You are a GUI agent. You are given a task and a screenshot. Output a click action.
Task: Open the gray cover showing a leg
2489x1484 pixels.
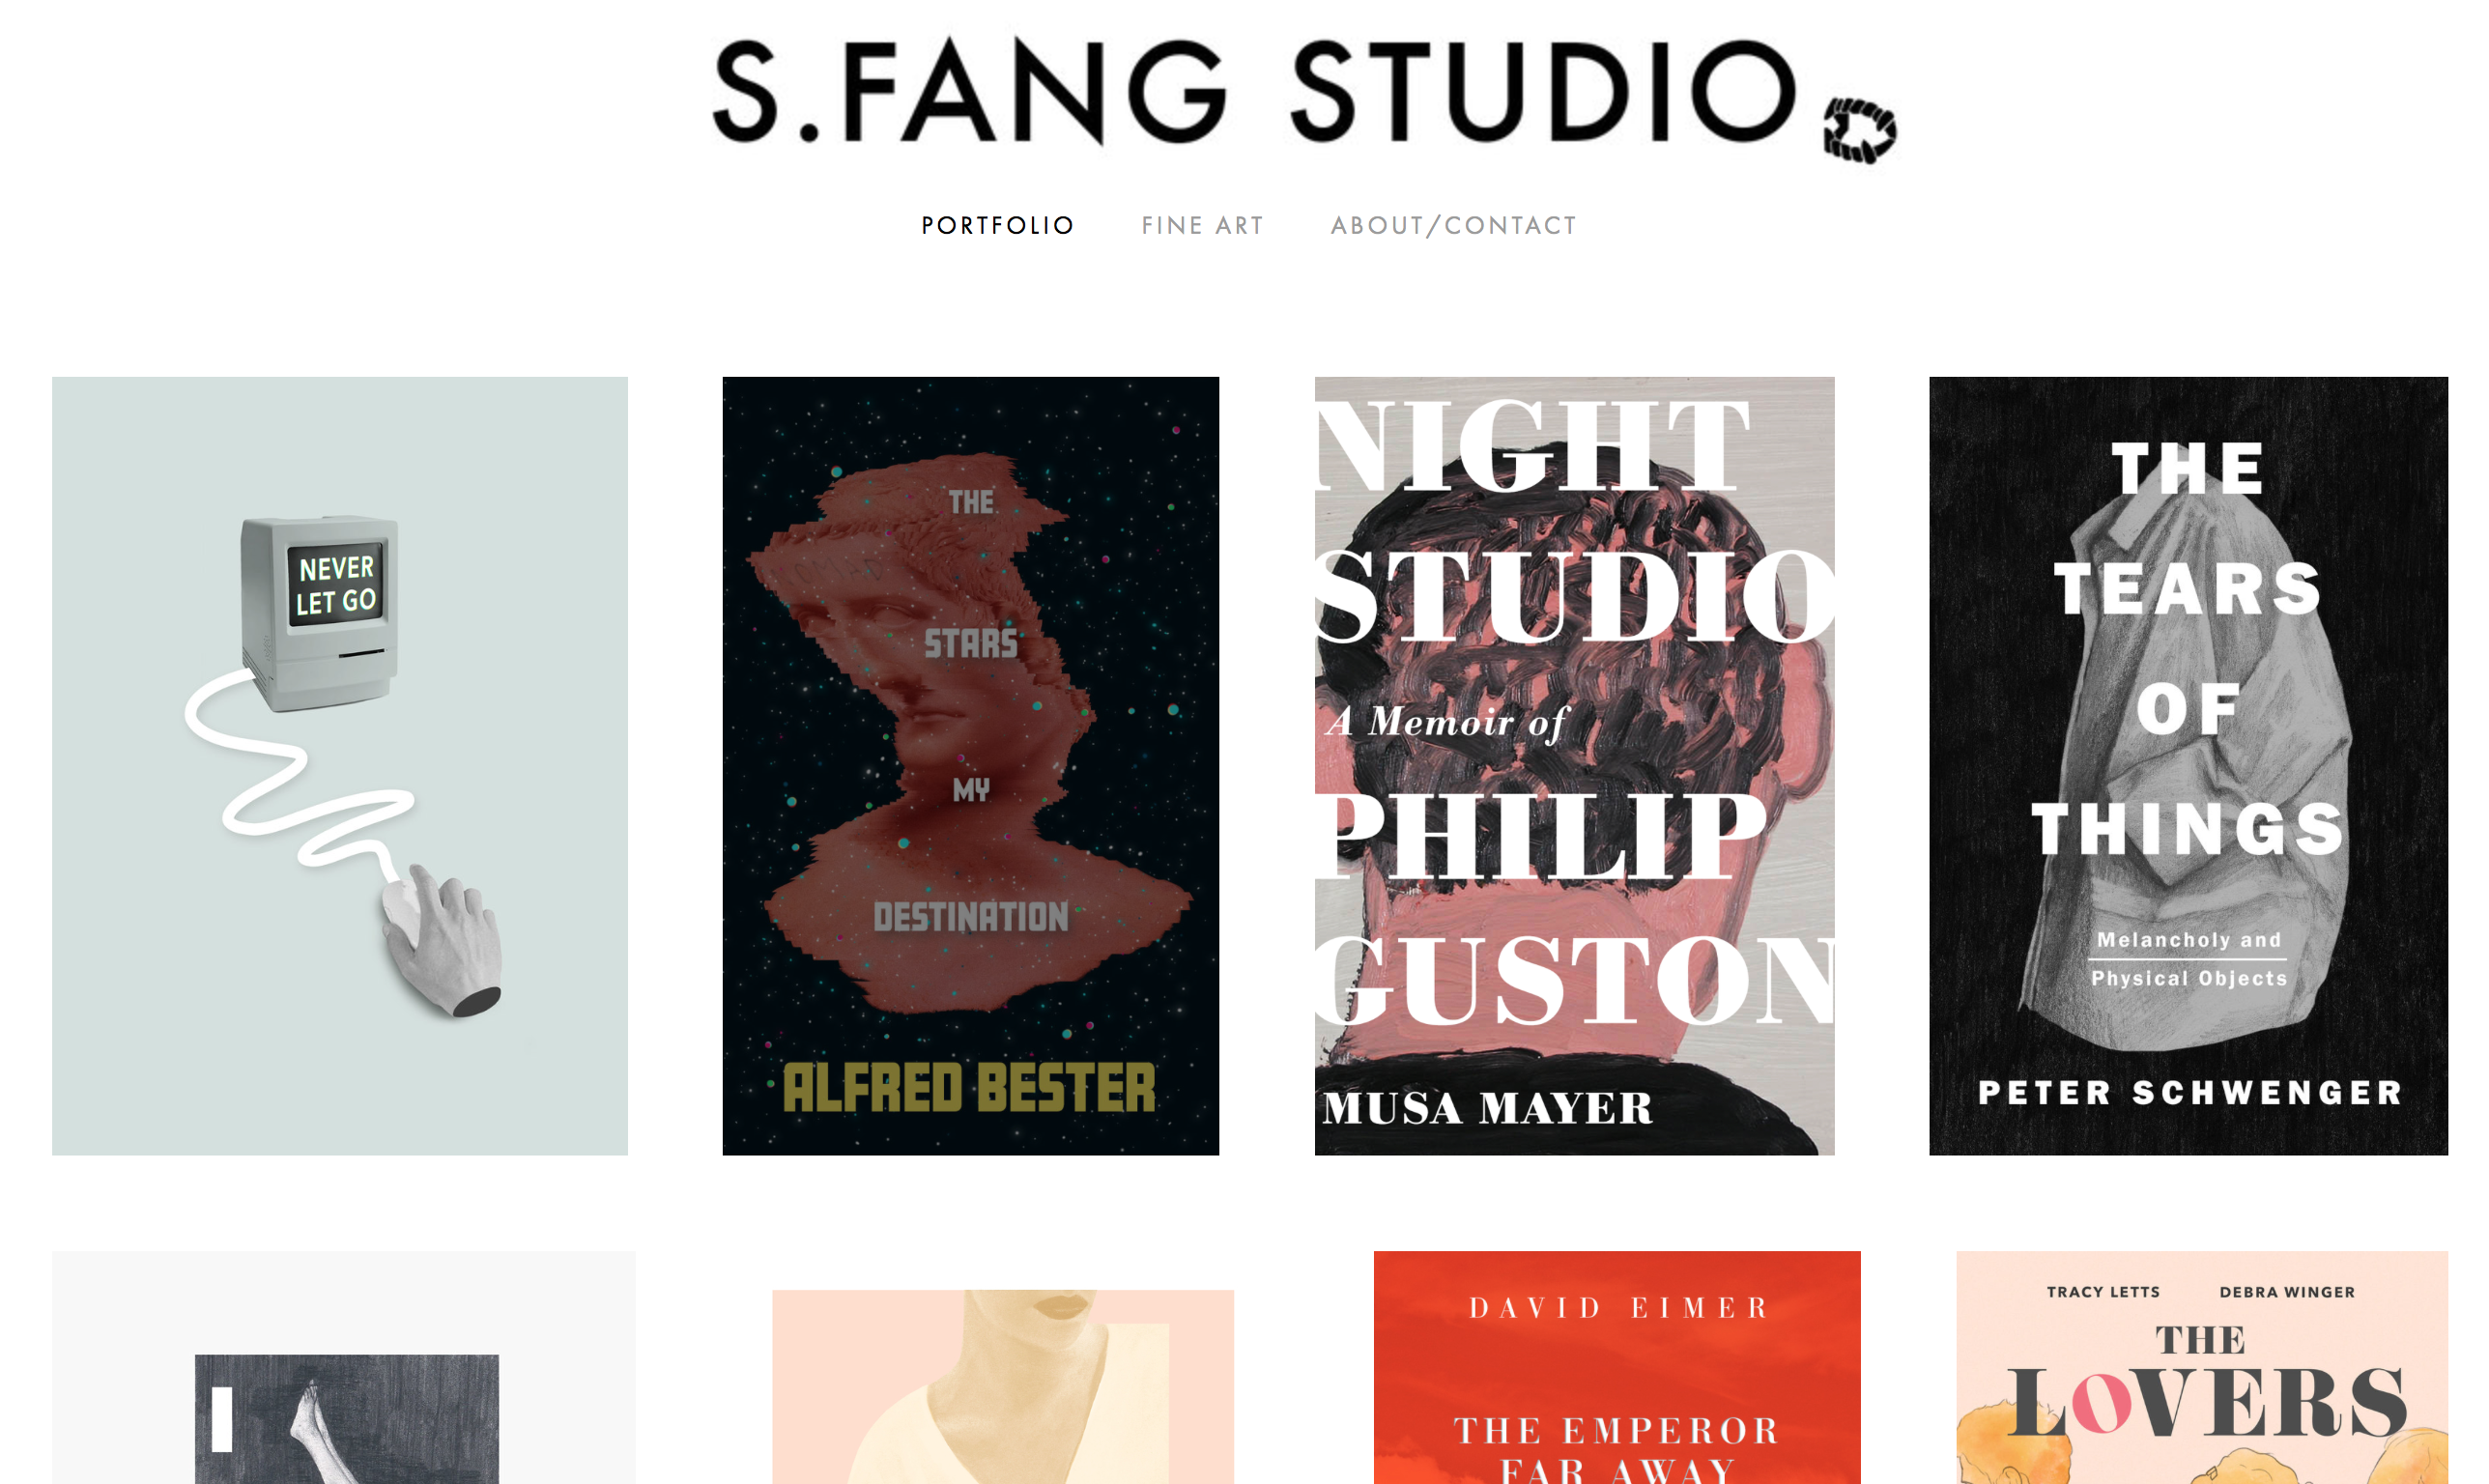(x=344, y=1367)
